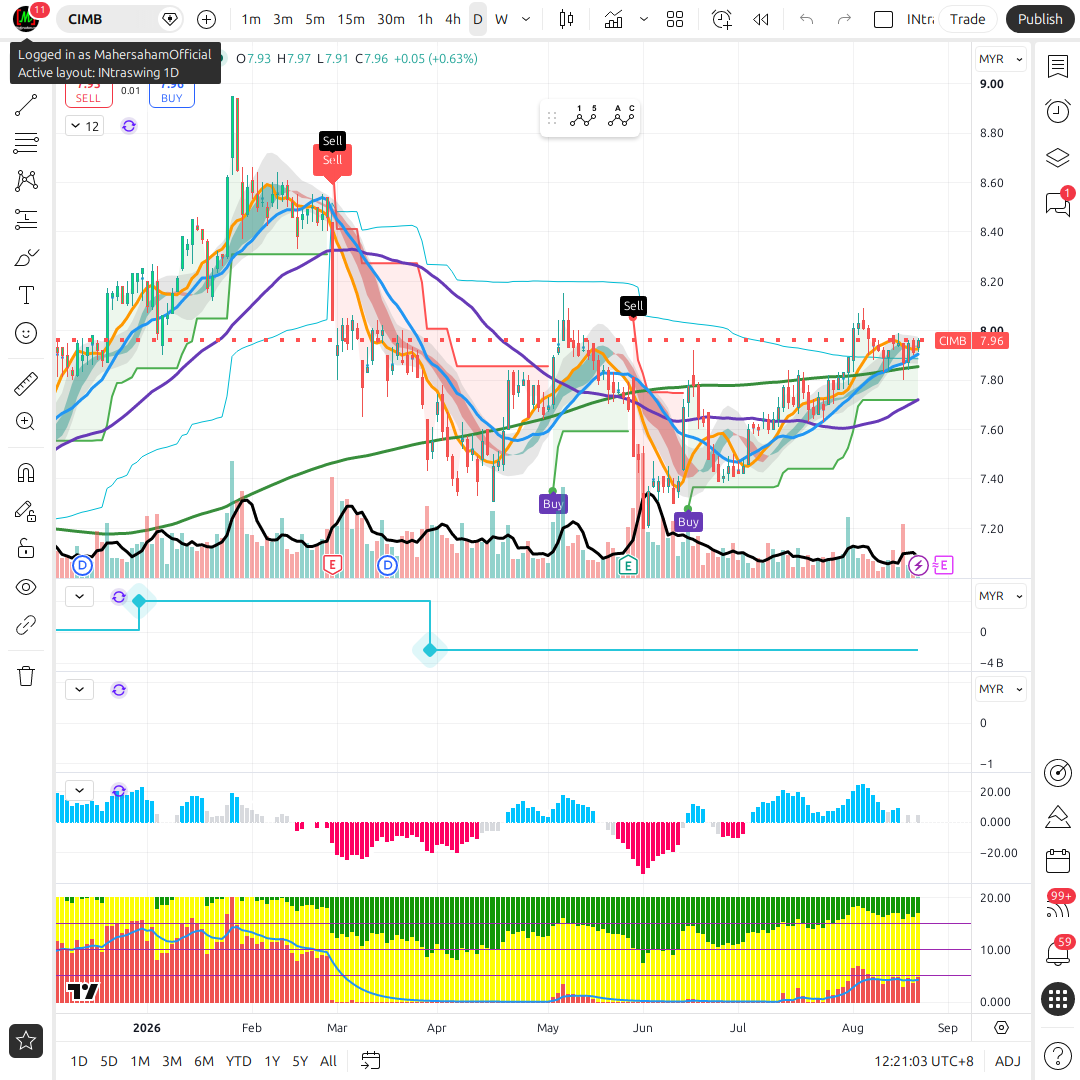Click the Publish button
The height and width of the screenshot is (1080, 1080).
[x=1040, y=19]
